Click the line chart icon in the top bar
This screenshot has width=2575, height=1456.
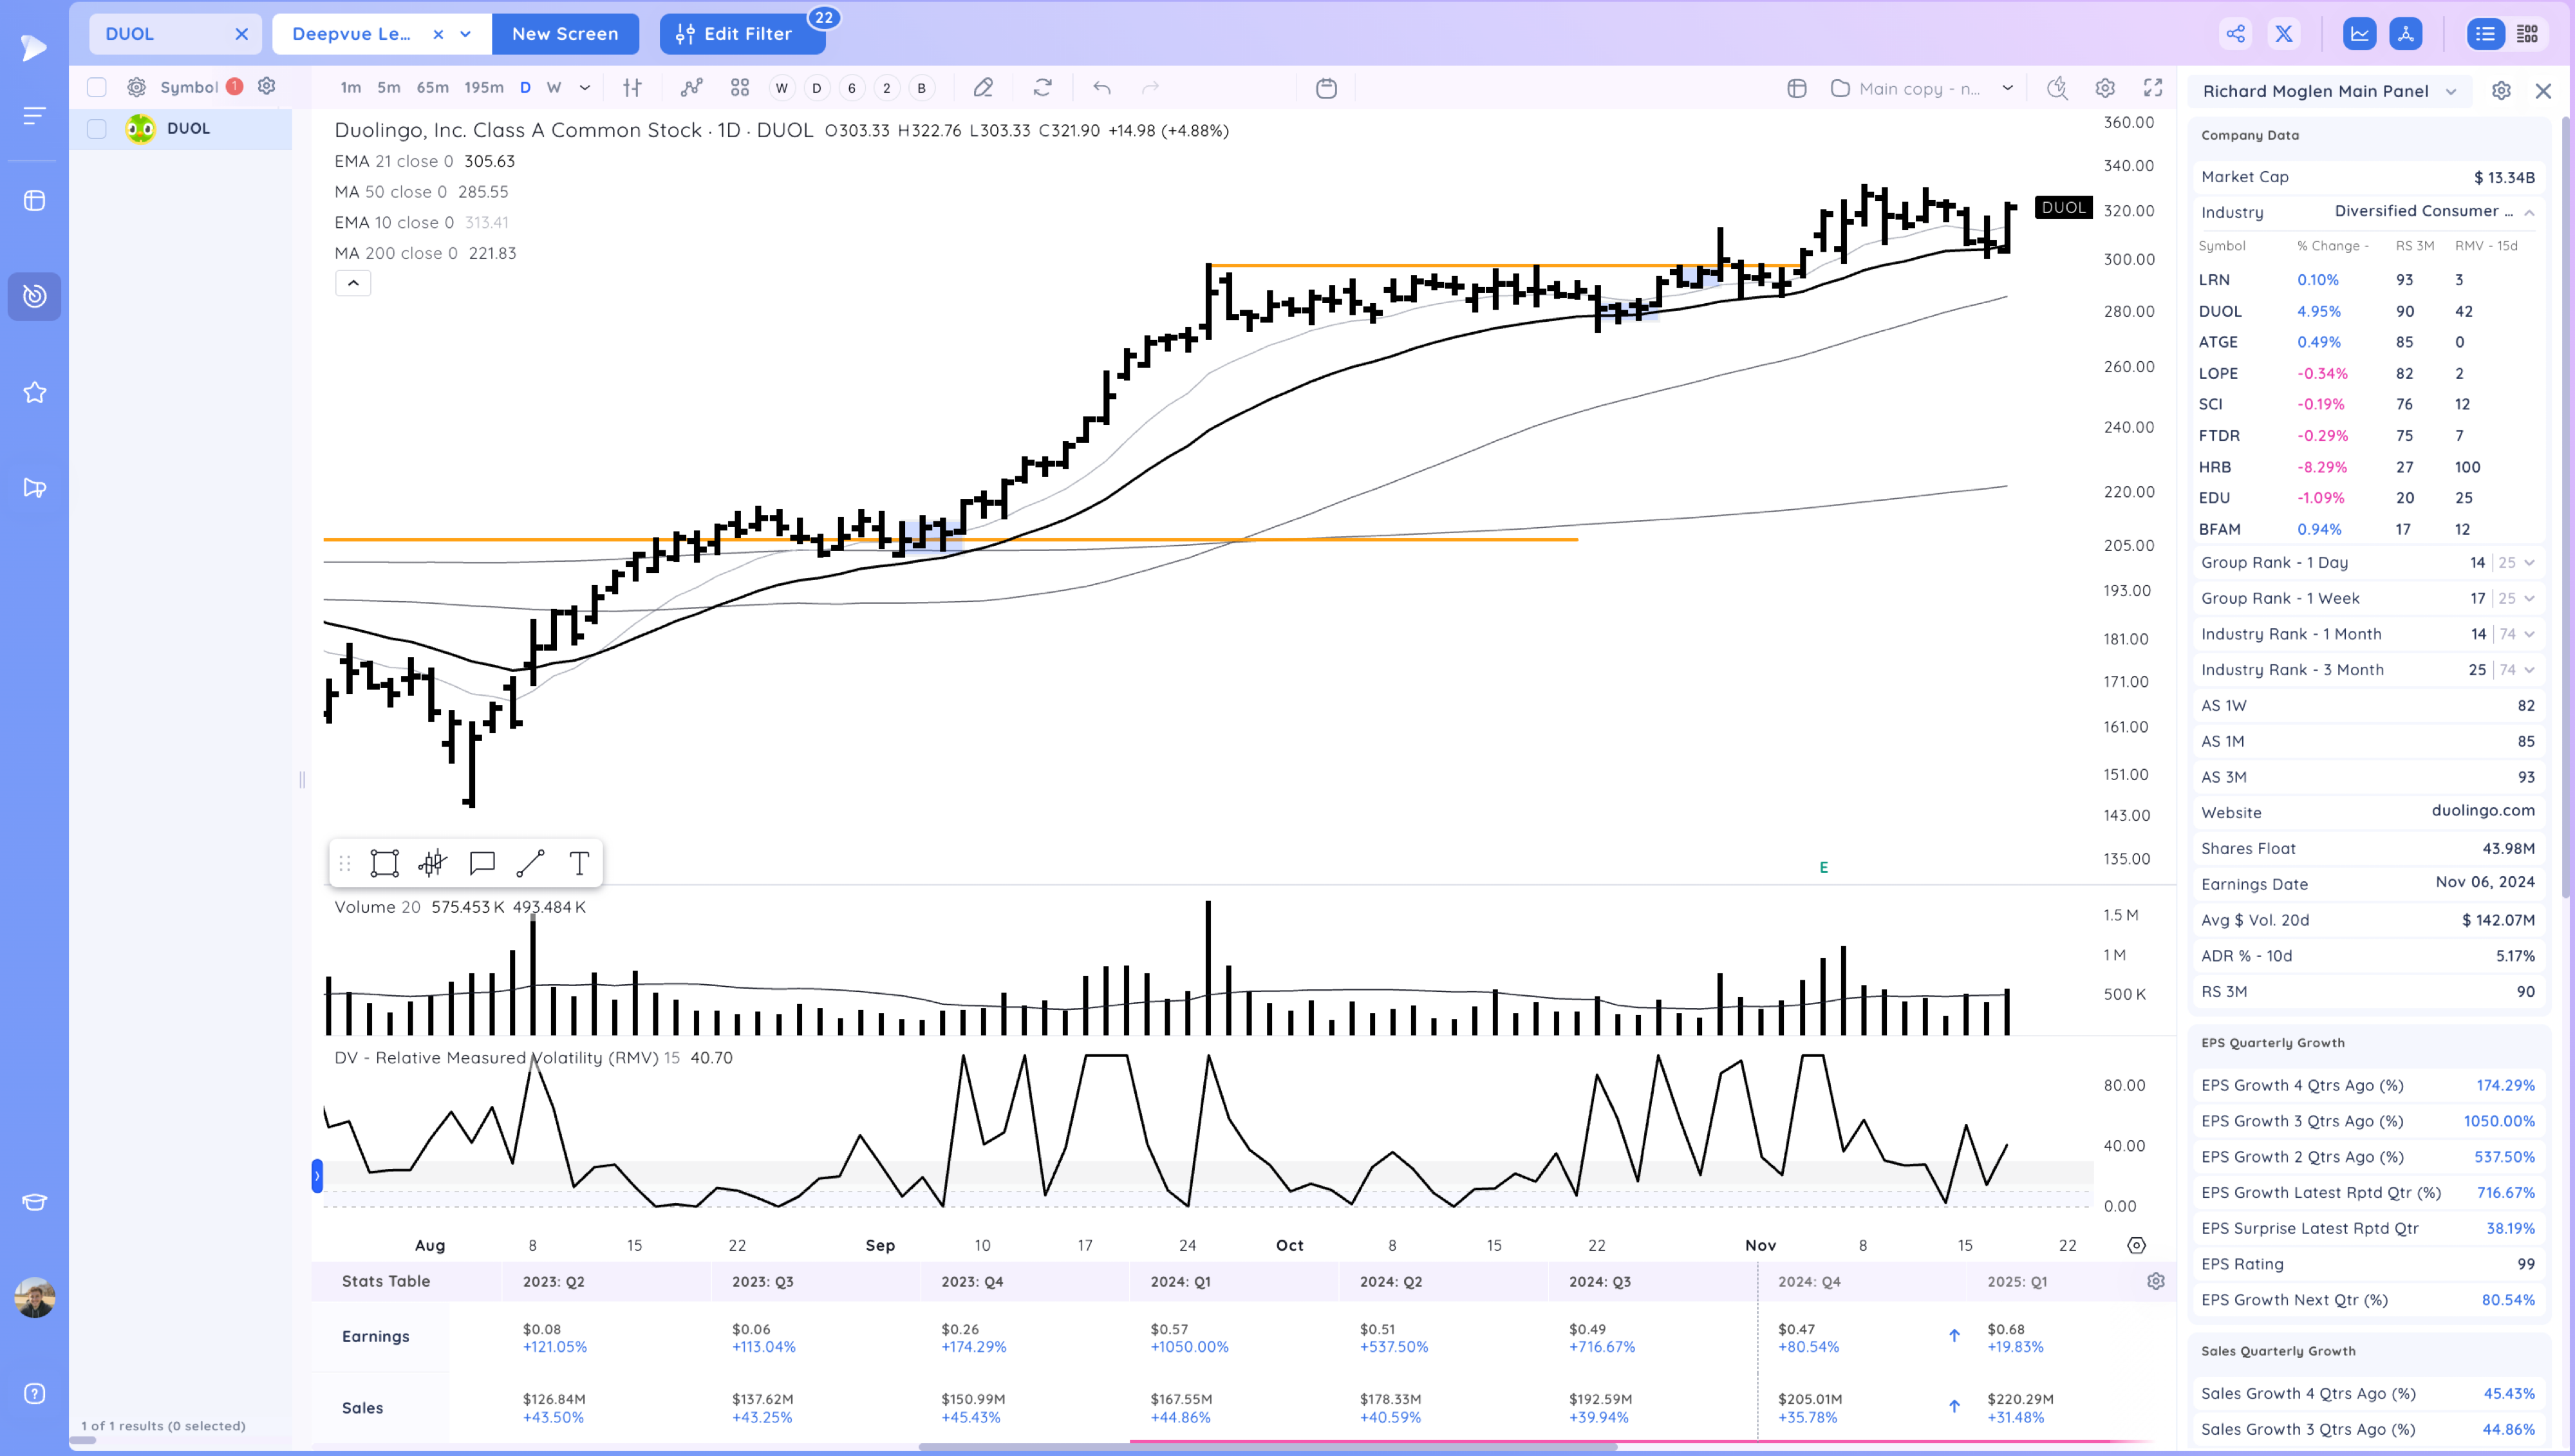(2359, 34)
